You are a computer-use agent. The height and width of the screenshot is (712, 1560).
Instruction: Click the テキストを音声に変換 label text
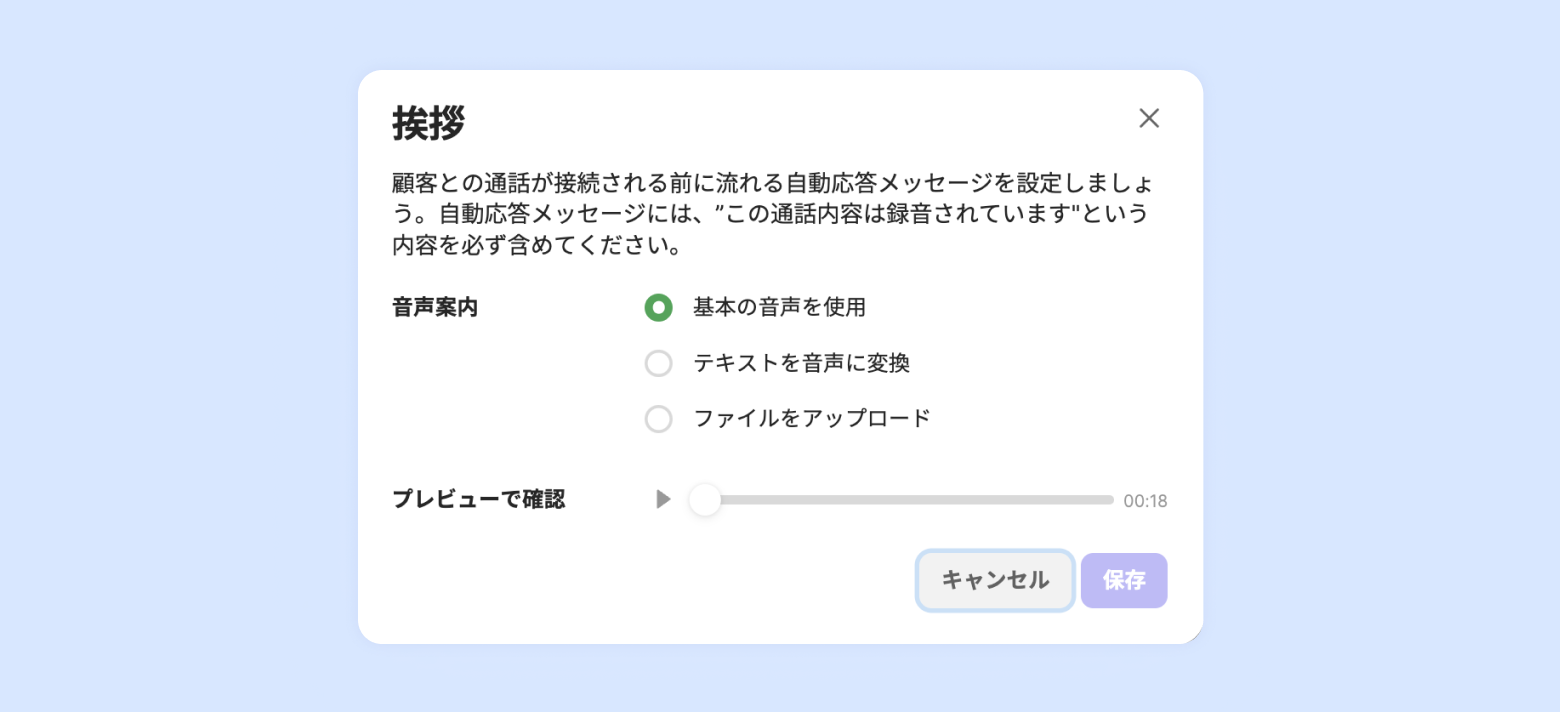801,364
